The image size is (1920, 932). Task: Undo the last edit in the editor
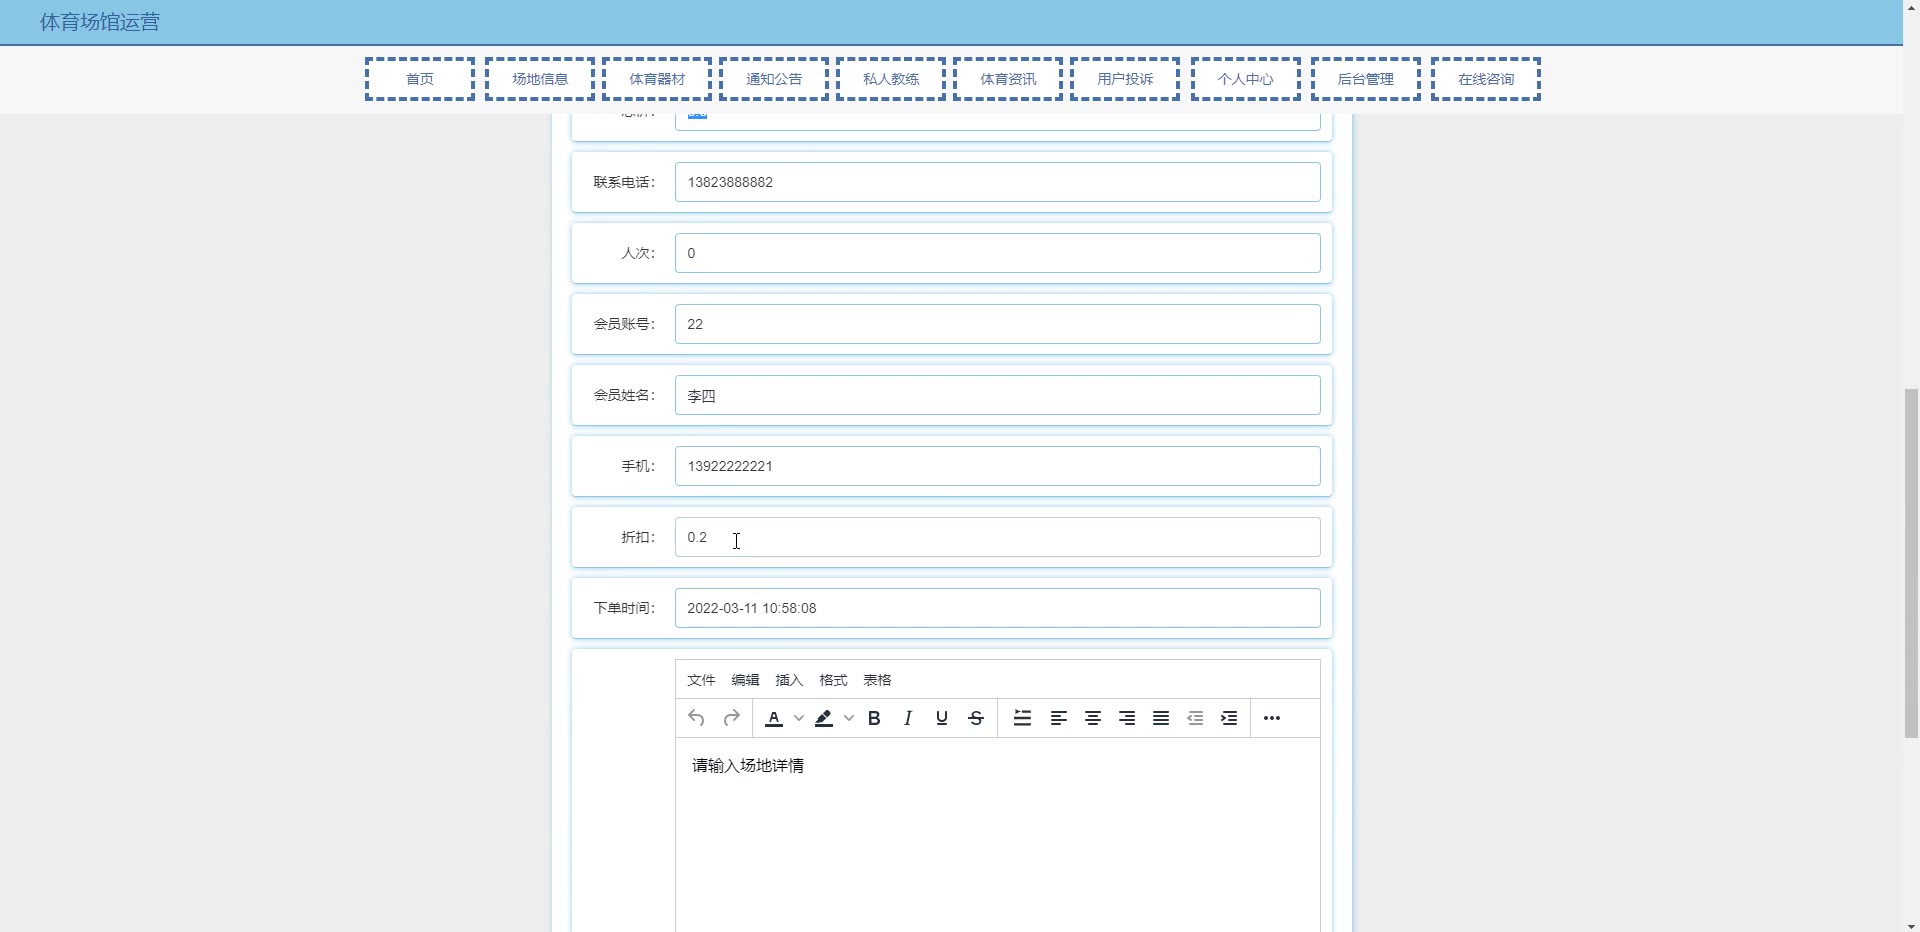click(697, 718)
